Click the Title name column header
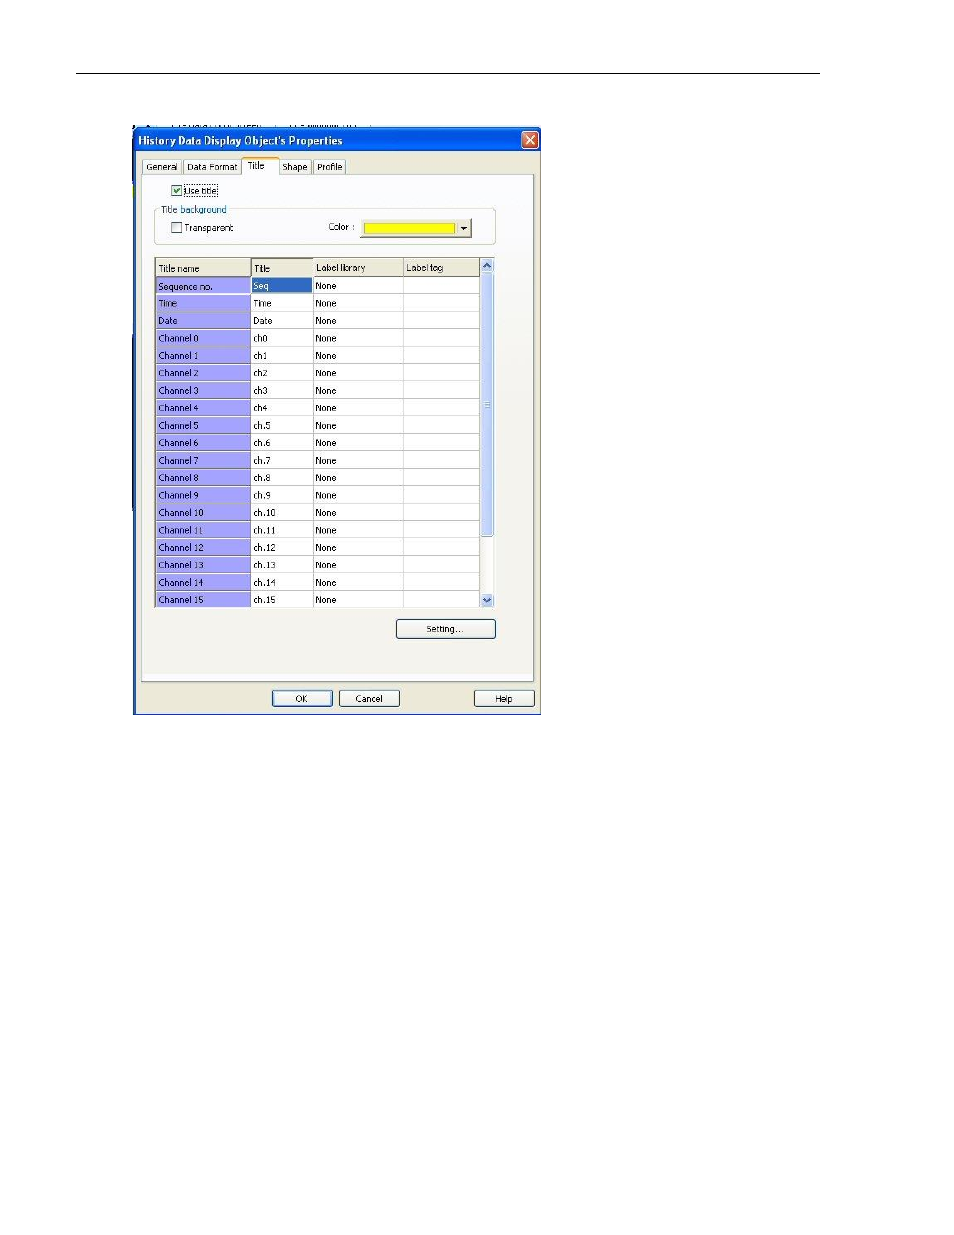Screen dimensions: 954x1235 [203, 268]
